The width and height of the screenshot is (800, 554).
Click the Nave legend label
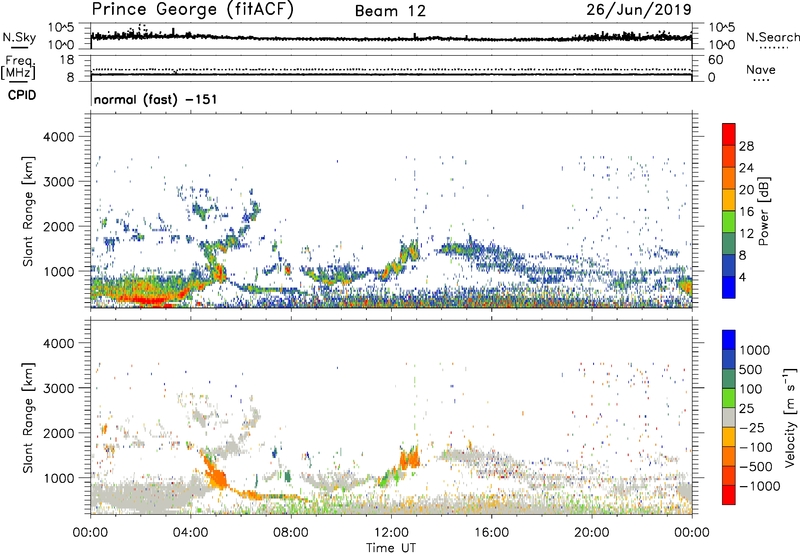(760, 70)
